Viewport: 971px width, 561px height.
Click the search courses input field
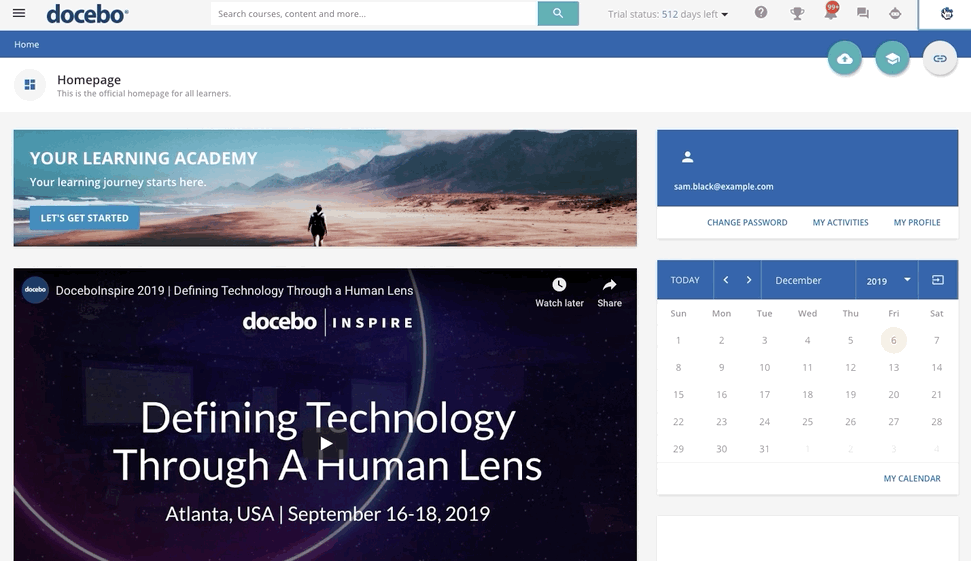click(374, 14)
